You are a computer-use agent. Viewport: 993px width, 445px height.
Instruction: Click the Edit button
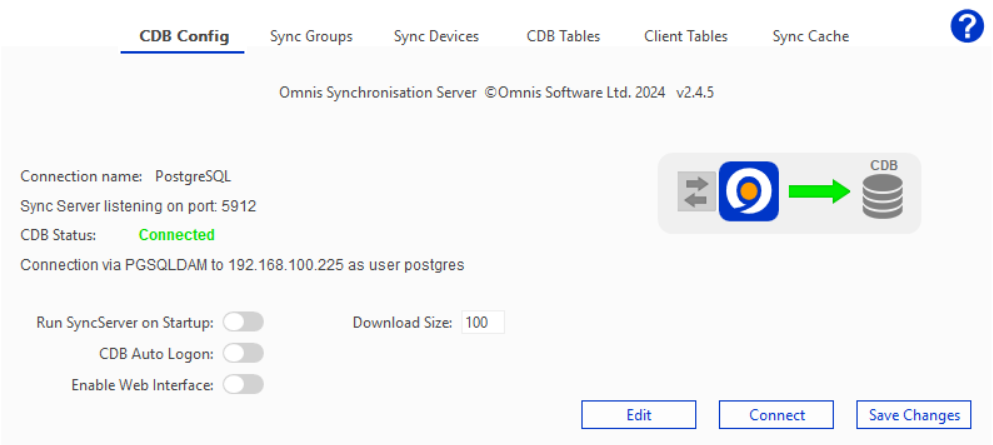pyautogui.click(x=639, y=415)
